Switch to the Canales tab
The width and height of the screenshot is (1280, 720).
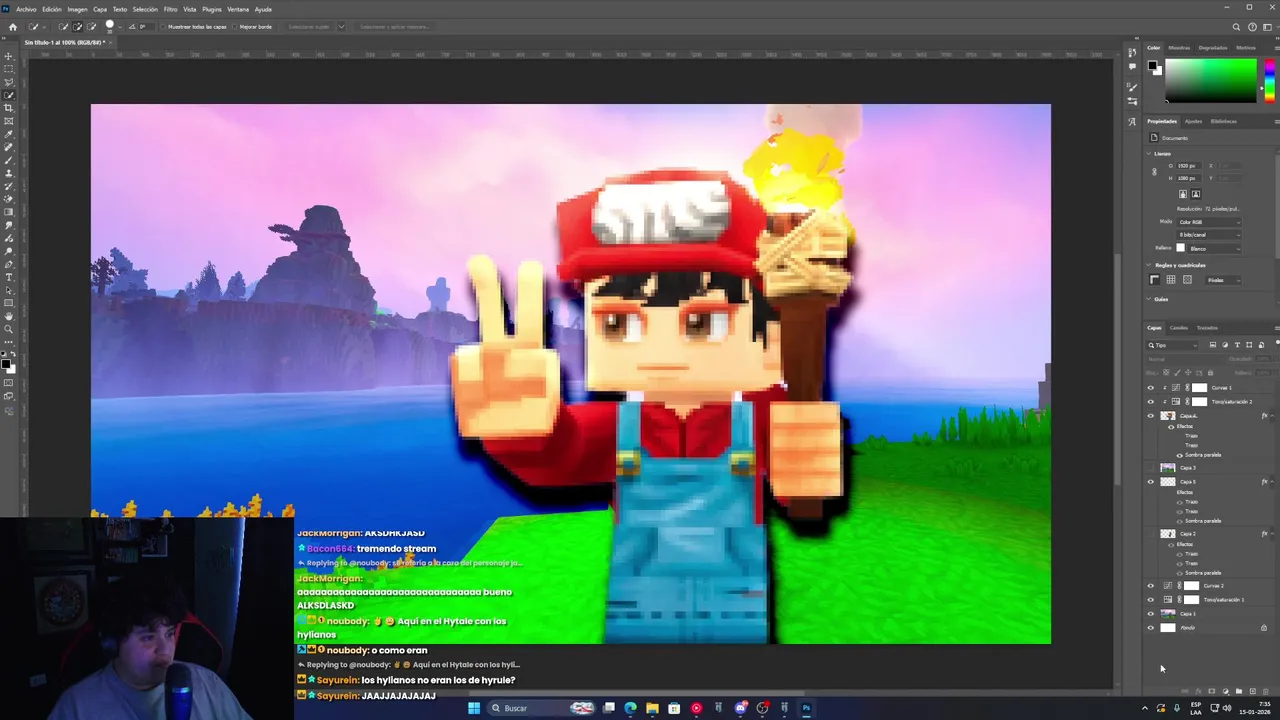point(1179,328)
